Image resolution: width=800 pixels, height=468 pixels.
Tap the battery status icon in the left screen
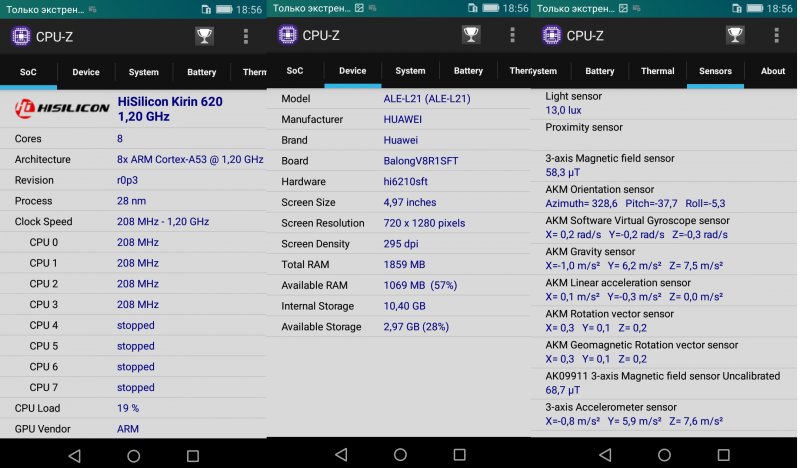(x=223, y=9)
